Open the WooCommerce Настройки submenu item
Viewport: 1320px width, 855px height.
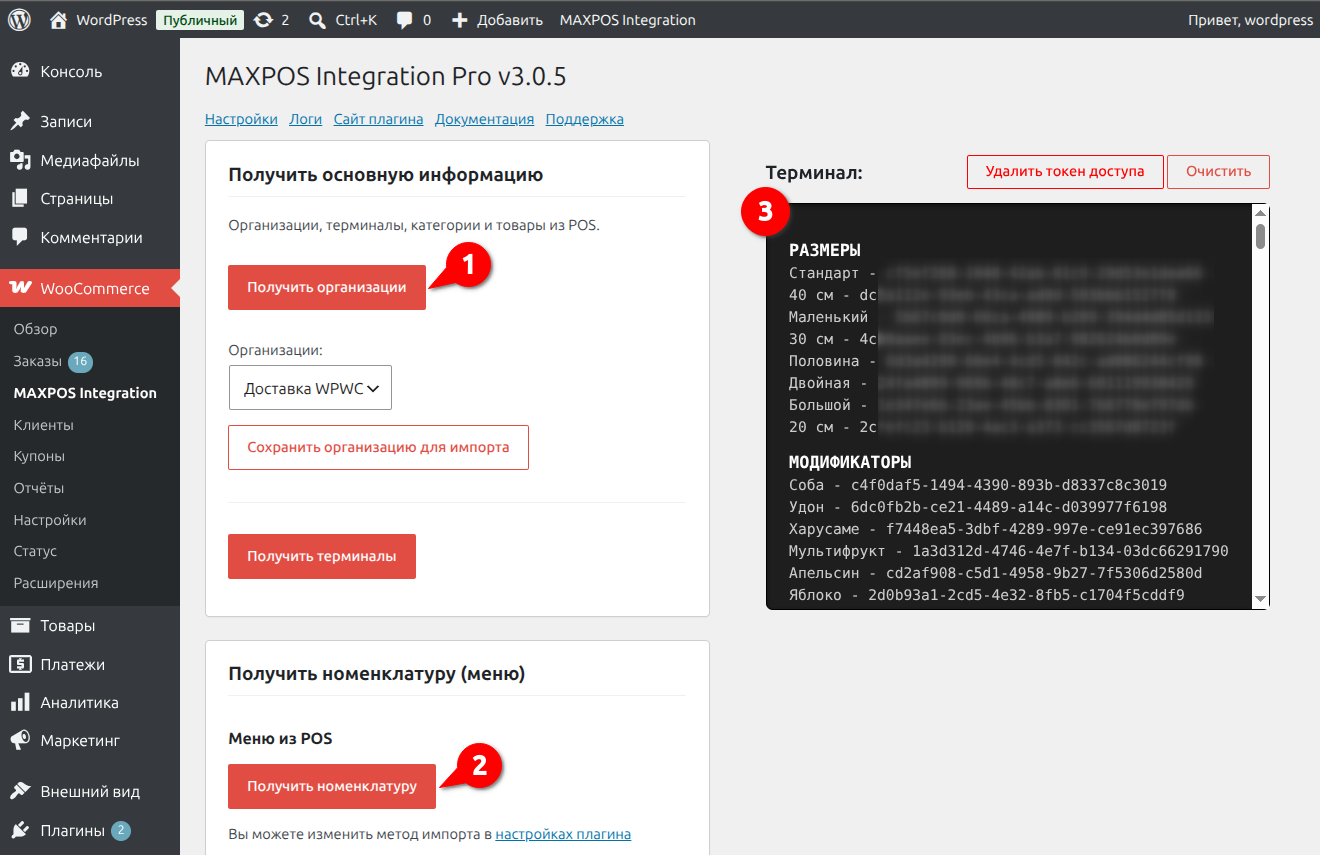(x=50, y=520)
